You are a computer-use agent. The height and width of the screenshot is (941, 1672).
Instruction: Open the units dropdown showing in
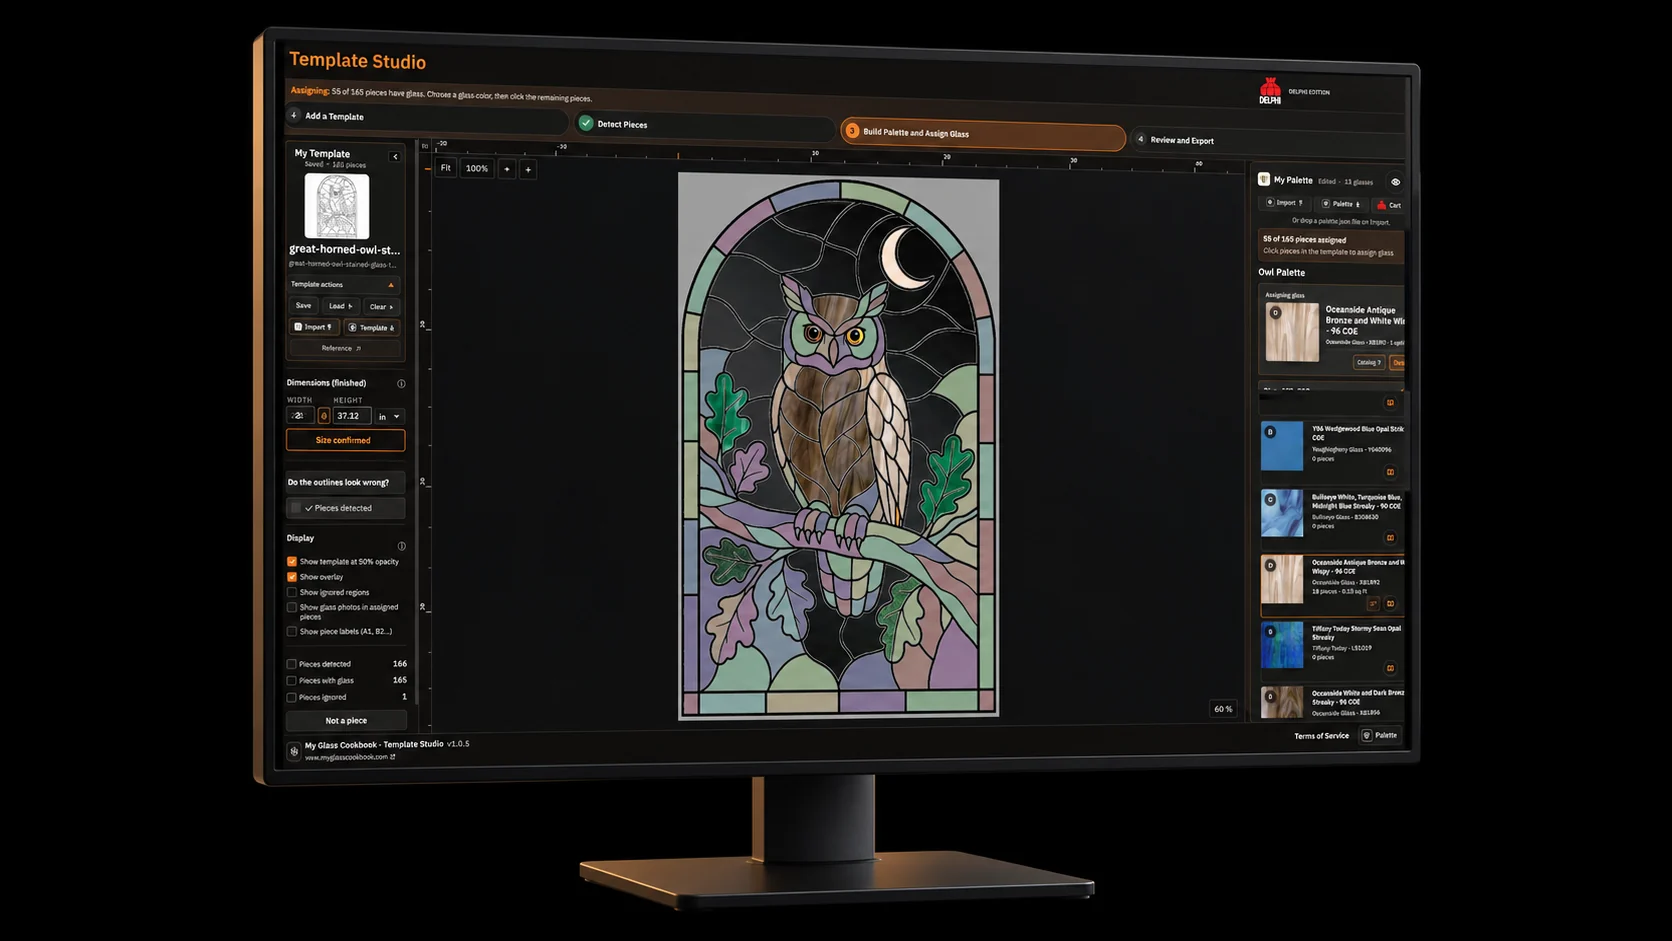tap(389, 416)
